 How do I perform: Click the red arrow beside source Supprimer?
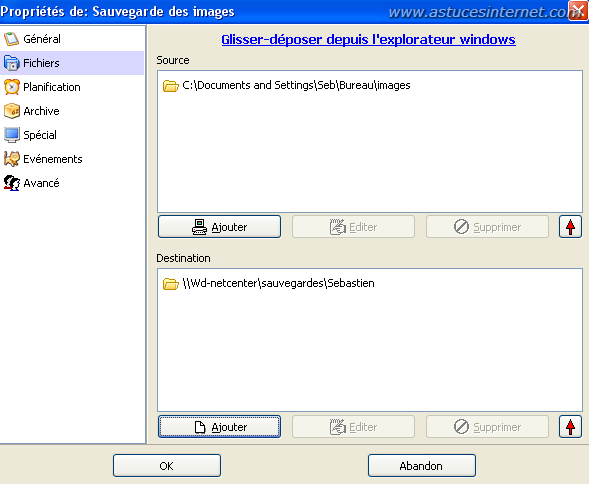click(570, 227)
